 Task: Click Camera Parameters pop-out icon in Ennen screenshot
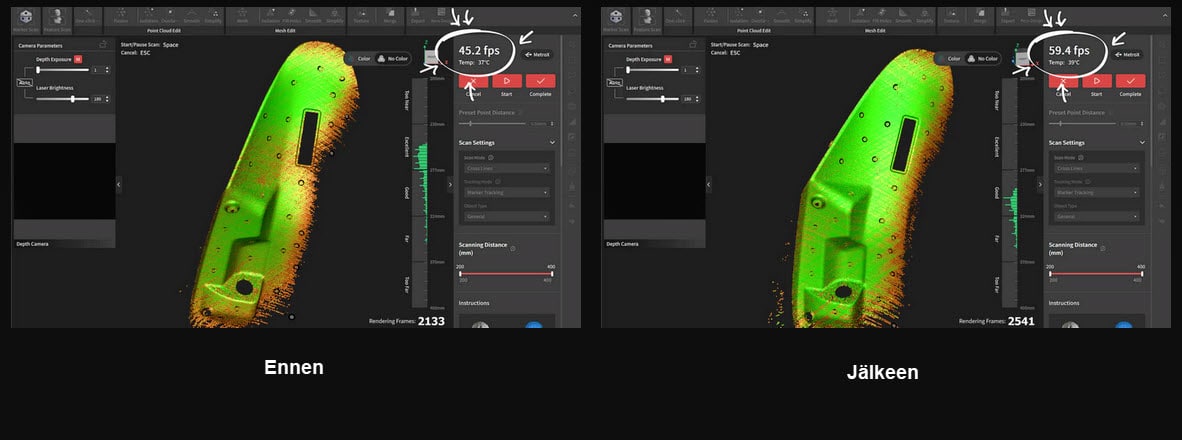pos(104,45)
